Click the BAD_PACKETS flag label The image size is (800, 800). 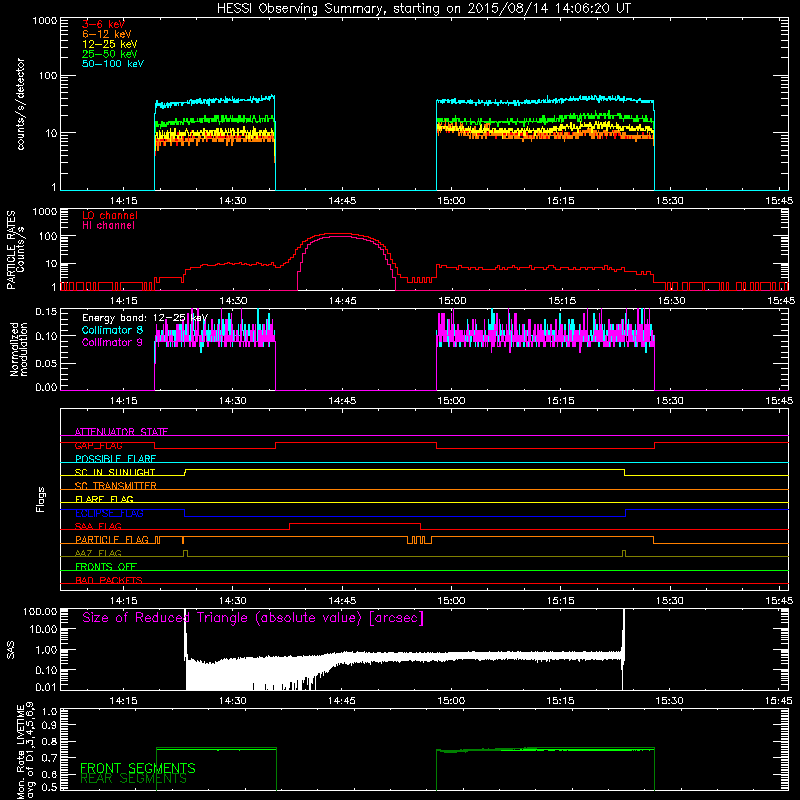click(109, 580)
